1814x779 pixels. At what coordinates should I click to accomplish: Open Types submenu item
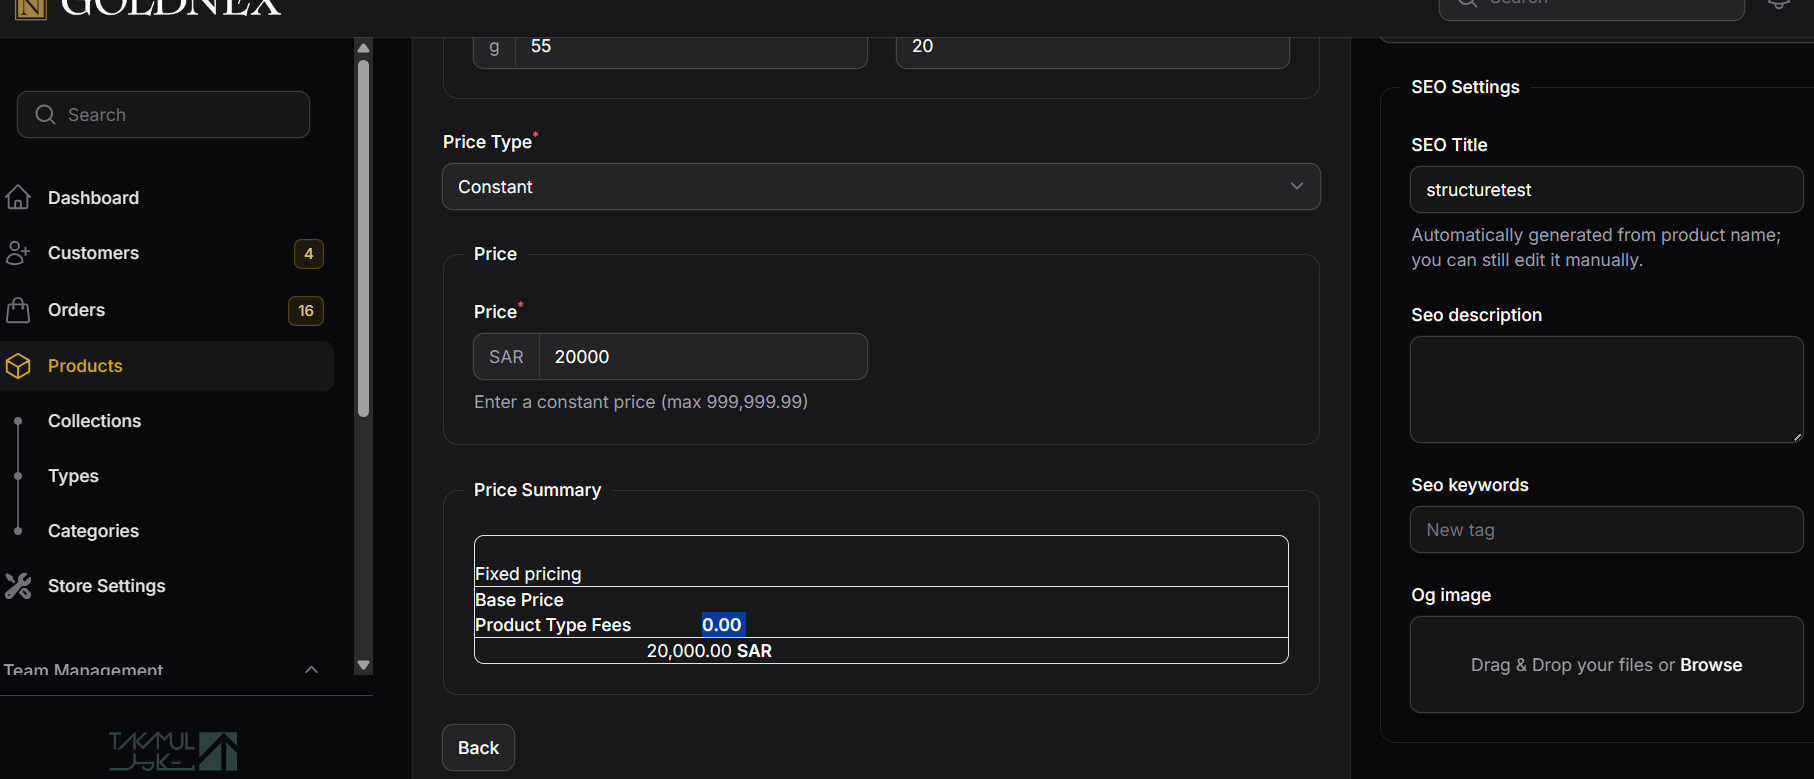click(73, 476)
